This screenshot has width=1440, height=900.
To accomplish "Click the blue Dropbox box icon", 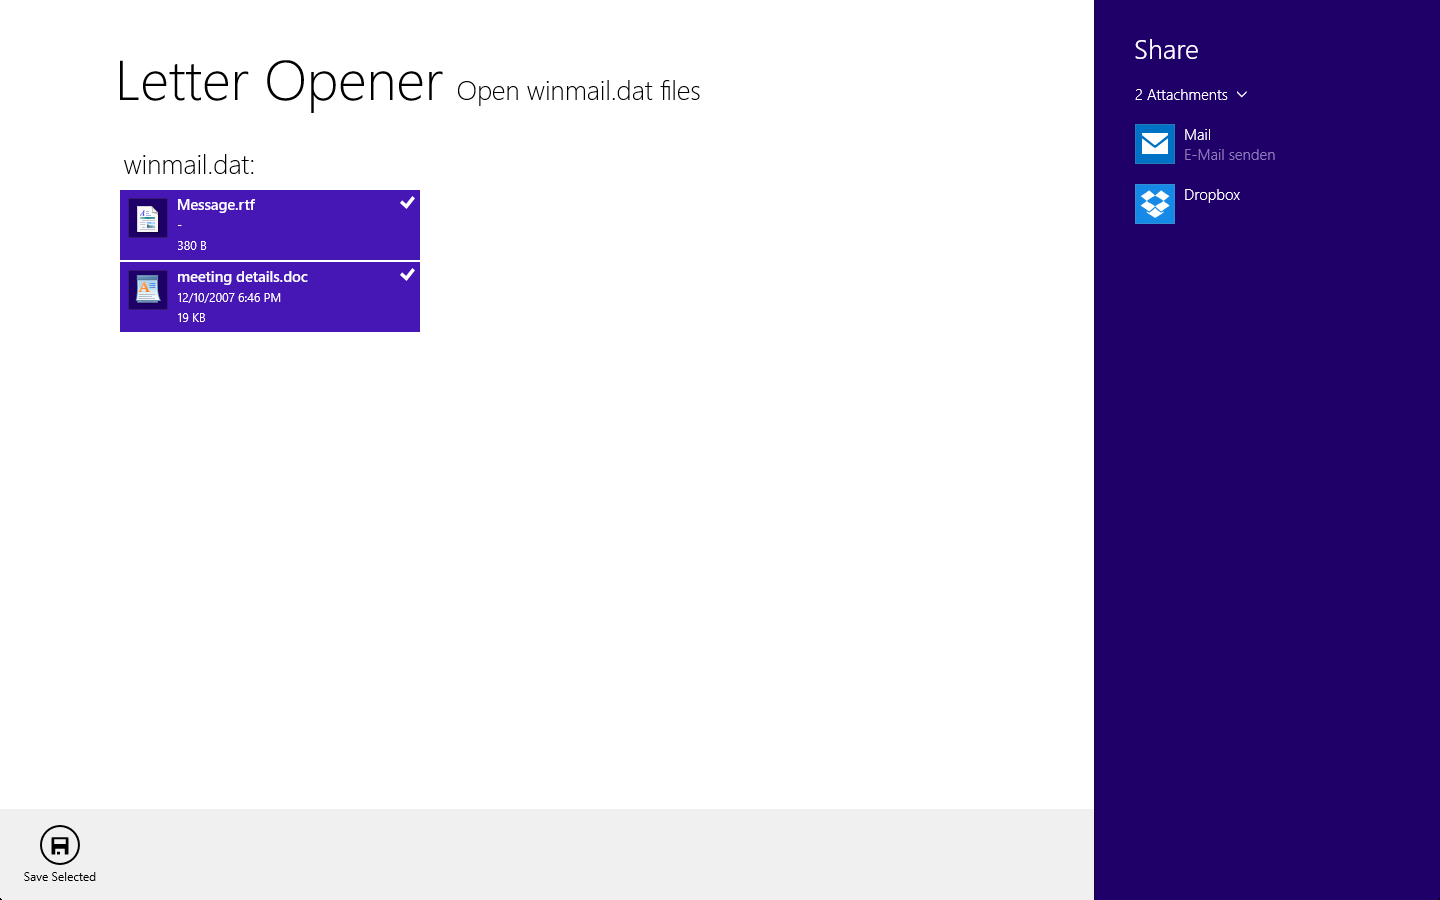I will (1155, 204).
